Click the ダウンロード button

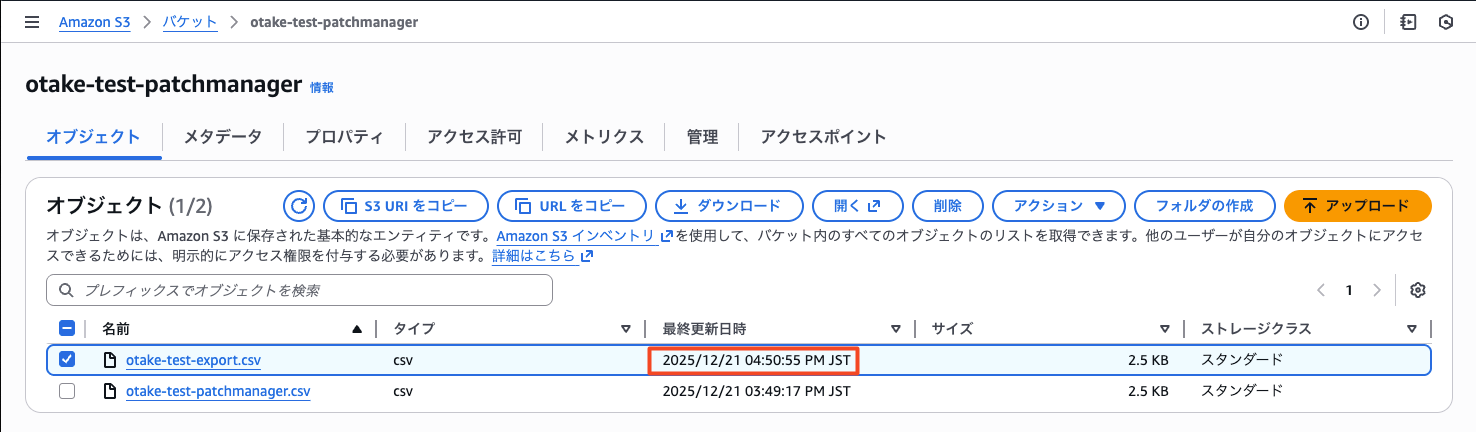pos(728,206)
